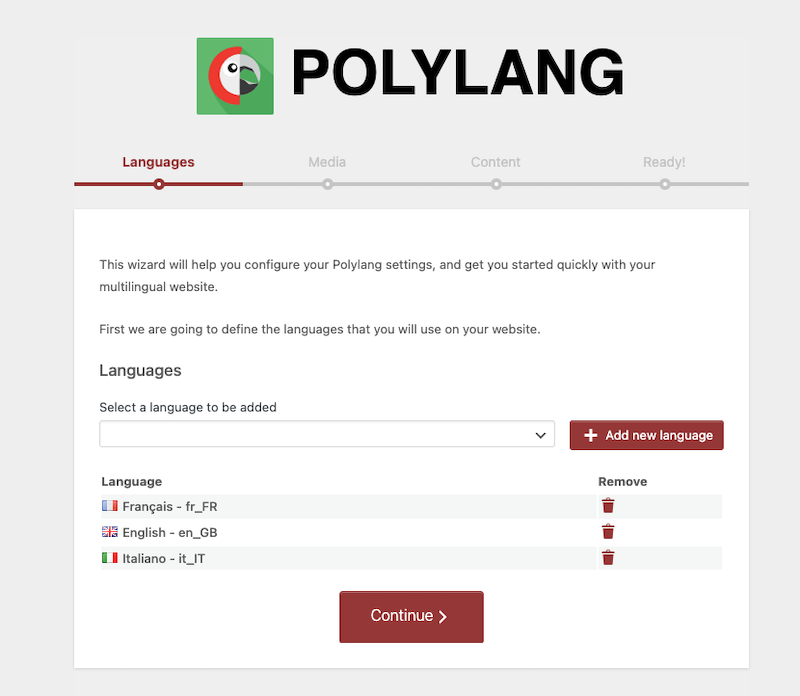Viewport: 800px width, 696px height.
Task: Click the Languages step progress dot
Action: (158, 184)
